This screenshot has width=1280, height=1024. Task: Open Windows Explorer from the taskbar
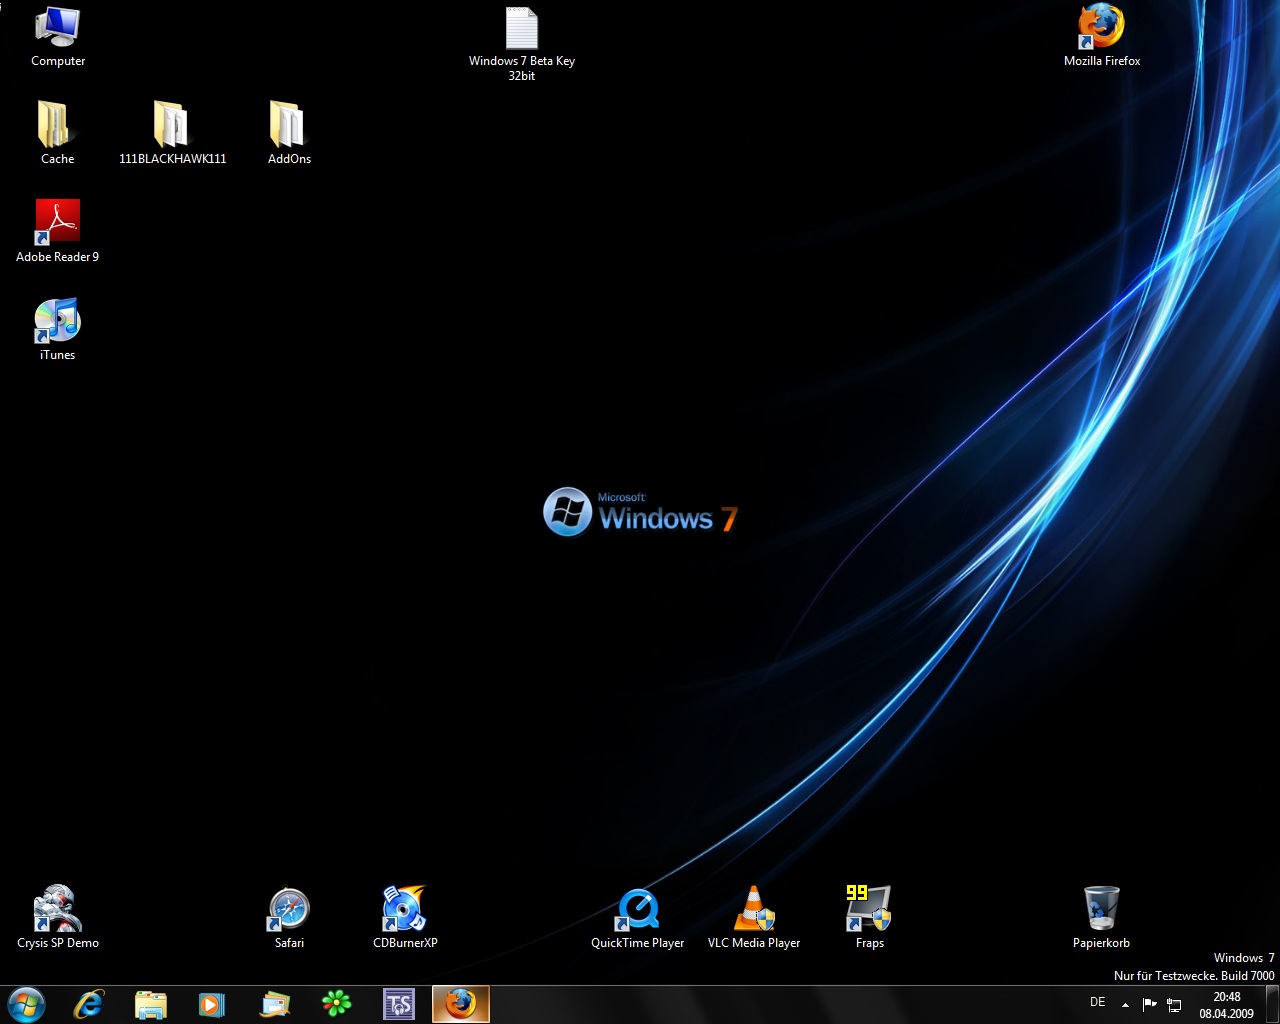point(150,1004)
